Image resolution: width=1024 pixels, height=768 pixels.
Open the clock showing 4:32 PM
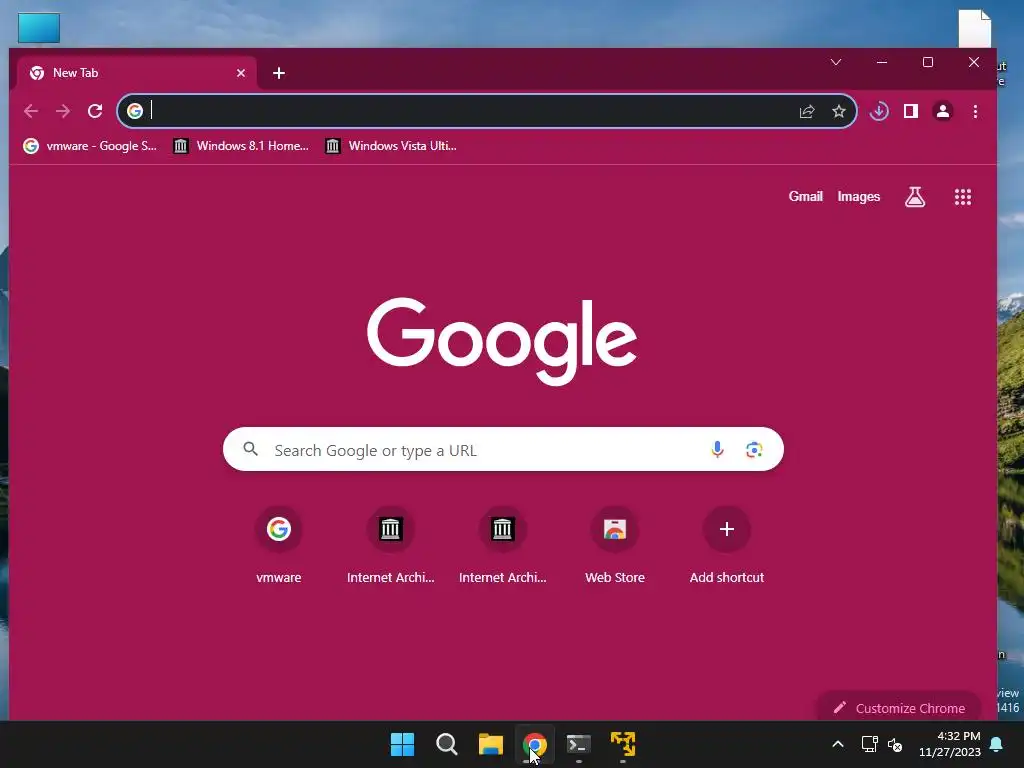click(x=950, y=744)
